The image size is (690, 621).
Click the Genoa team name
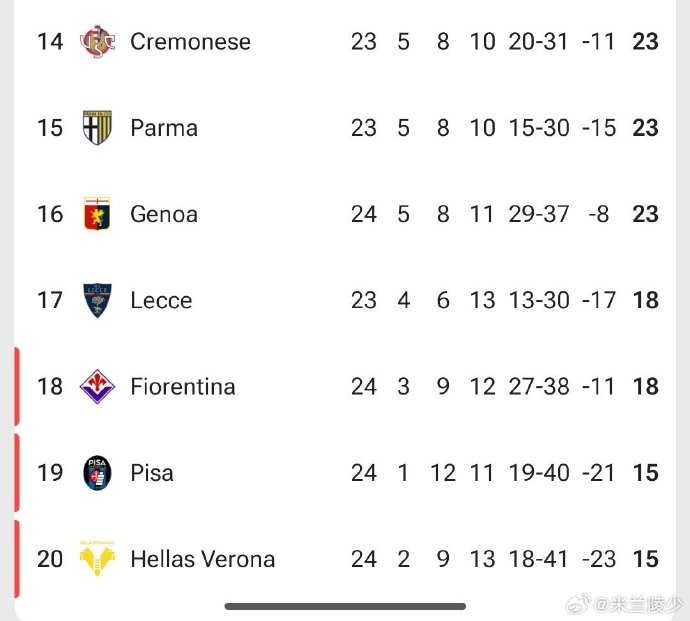click(x=164, y=214)
